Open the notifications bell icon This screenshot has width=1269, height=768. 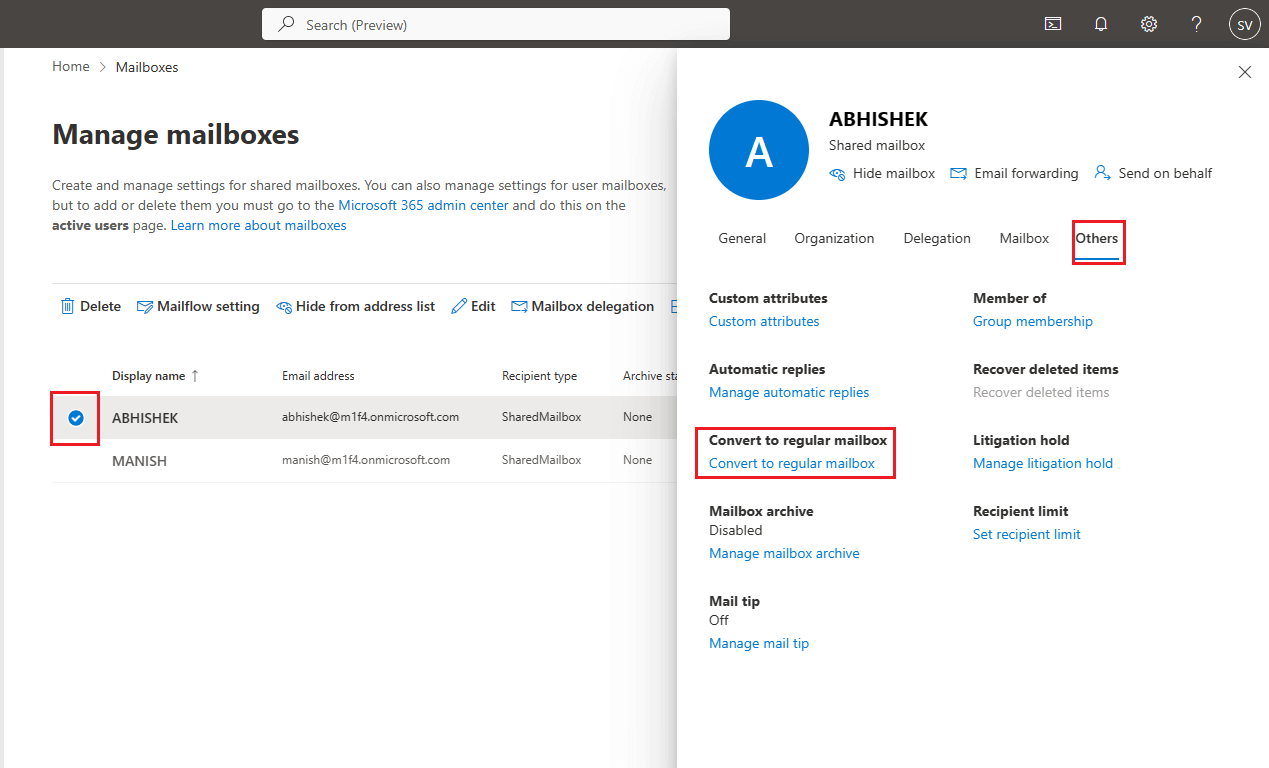click(x=1100, y=24)
